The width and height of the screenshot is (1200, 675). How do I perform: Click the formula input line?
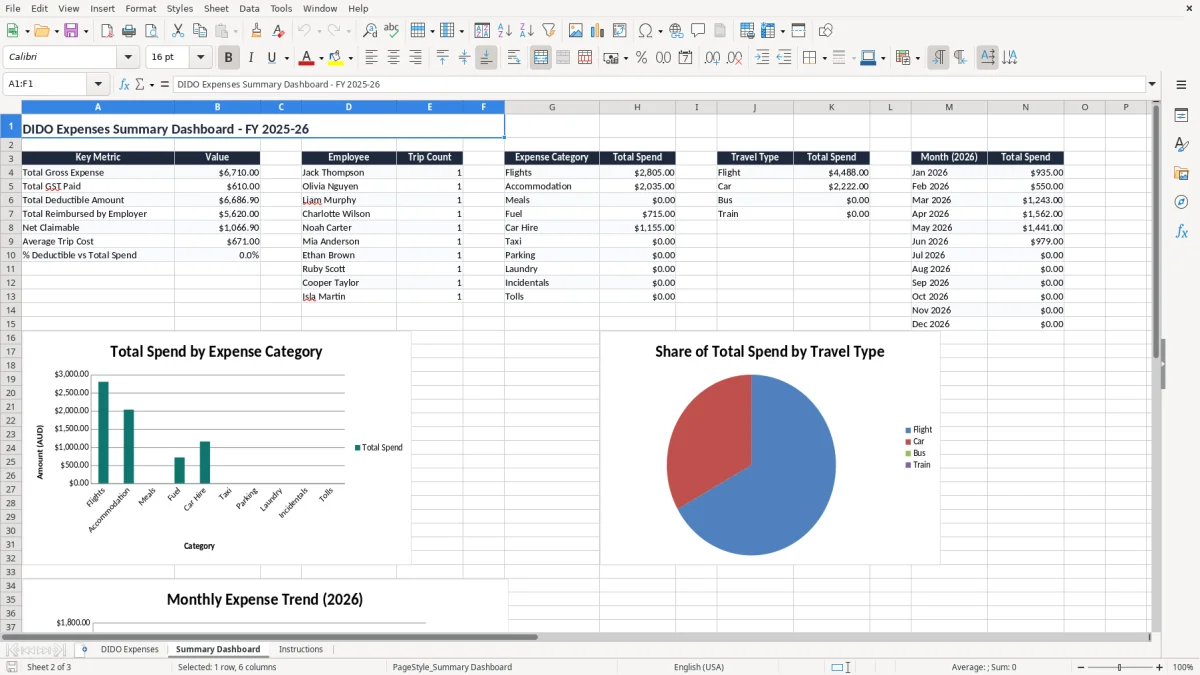pos(658,85)
